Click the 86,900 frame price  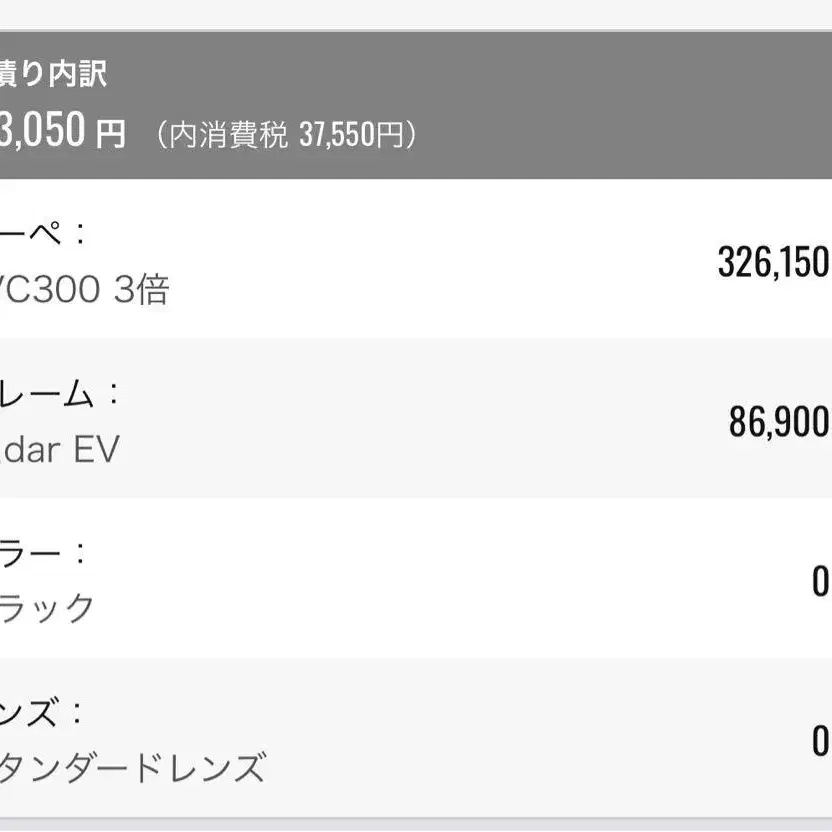[x=779, y=422]
